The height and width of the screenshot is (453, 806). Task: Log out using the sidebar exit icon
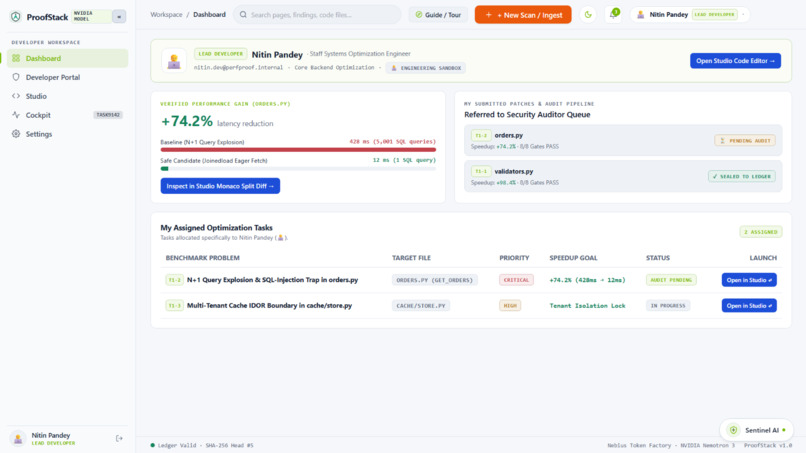(119, 439)
